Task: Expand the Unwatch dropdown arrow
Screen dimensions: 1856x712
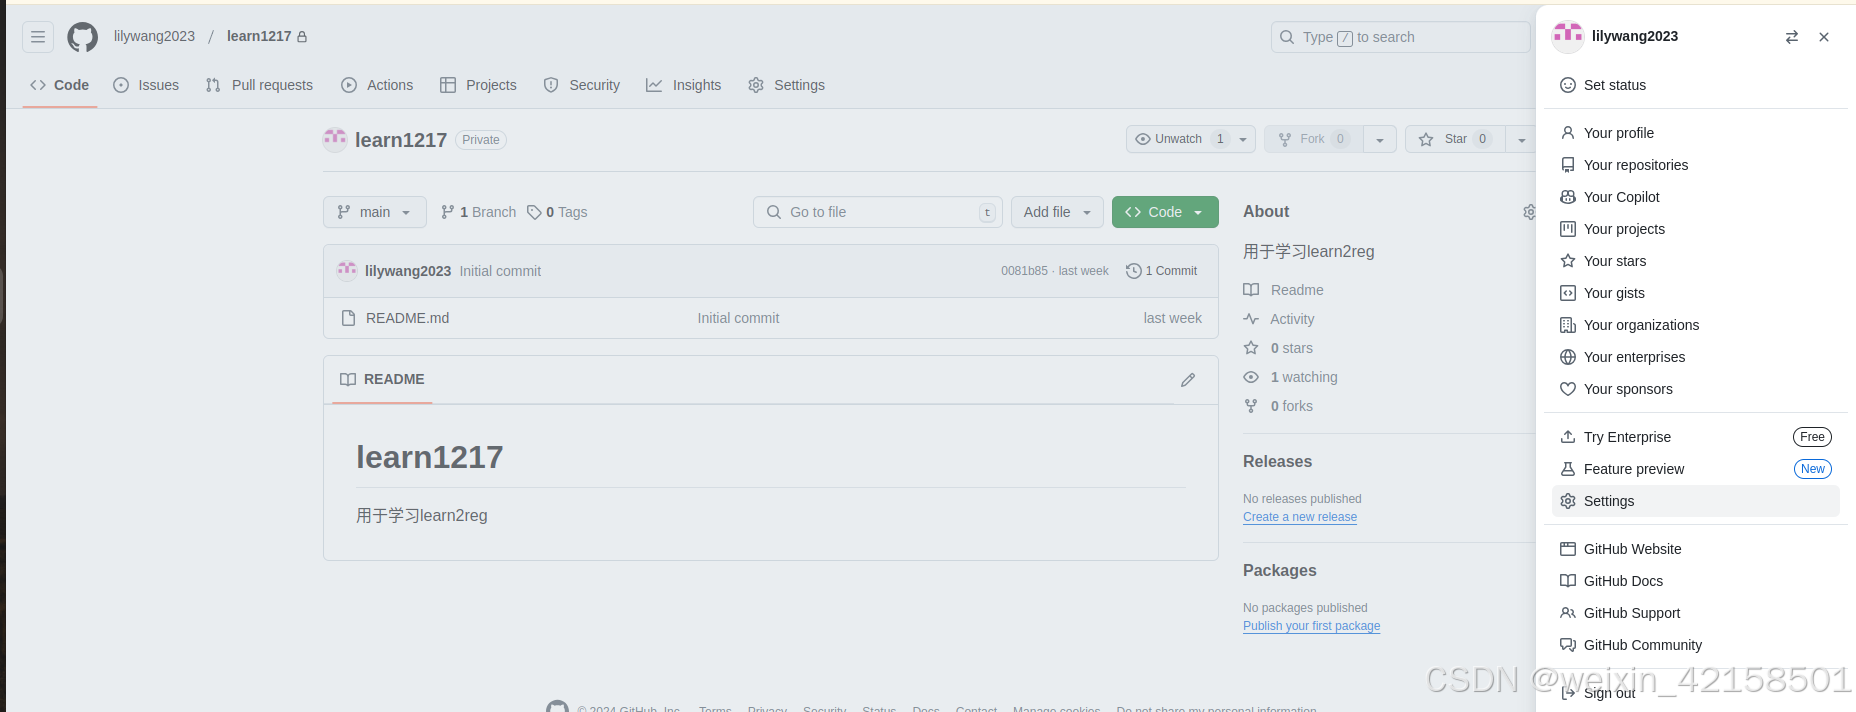Action: tap(1243, 139)
